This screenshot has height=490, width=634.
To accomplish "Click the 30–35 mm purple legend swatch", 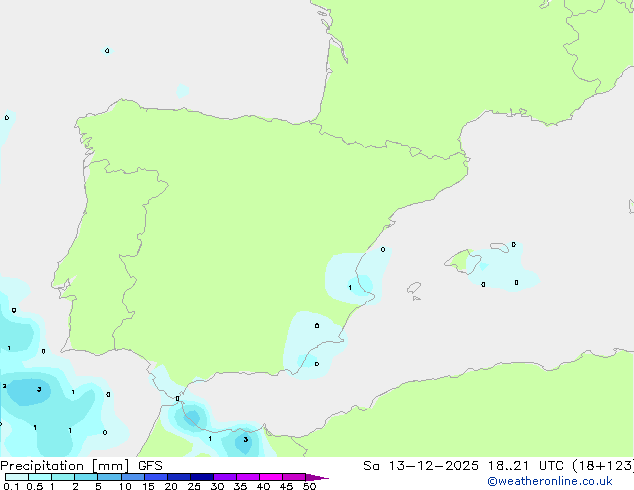I will coord(225,477).
